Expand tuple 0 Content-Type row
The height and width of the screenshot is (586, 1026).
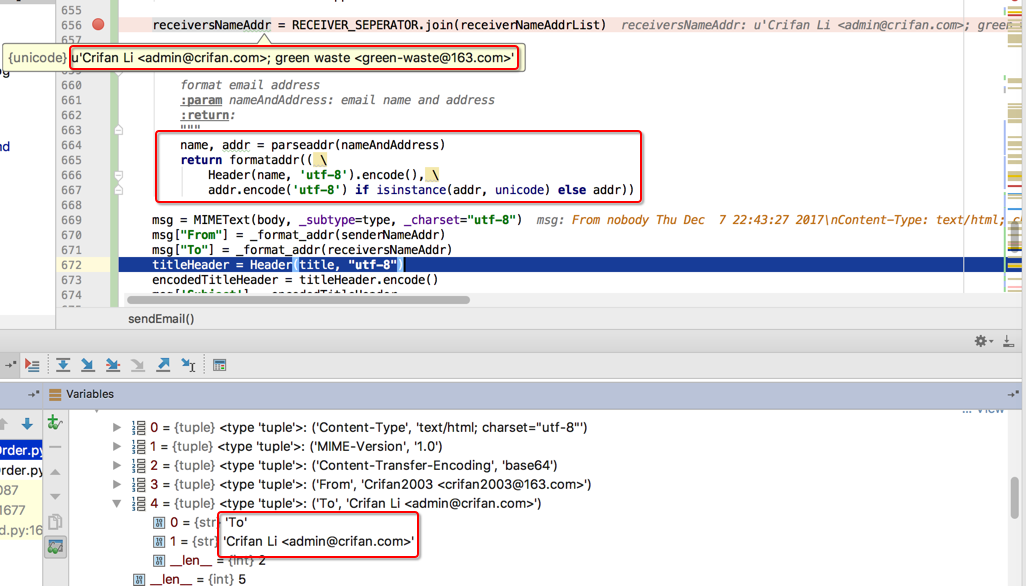click(x=116, y=427)
